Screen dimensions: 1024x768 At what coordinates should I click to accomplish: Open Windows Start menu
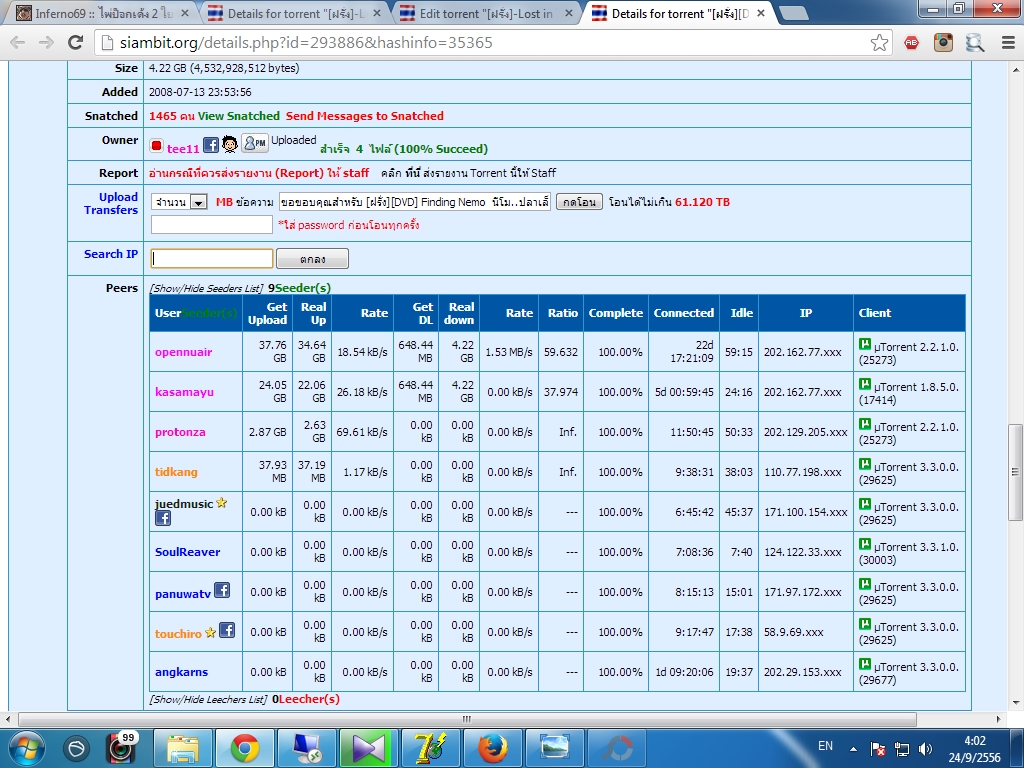27,748
